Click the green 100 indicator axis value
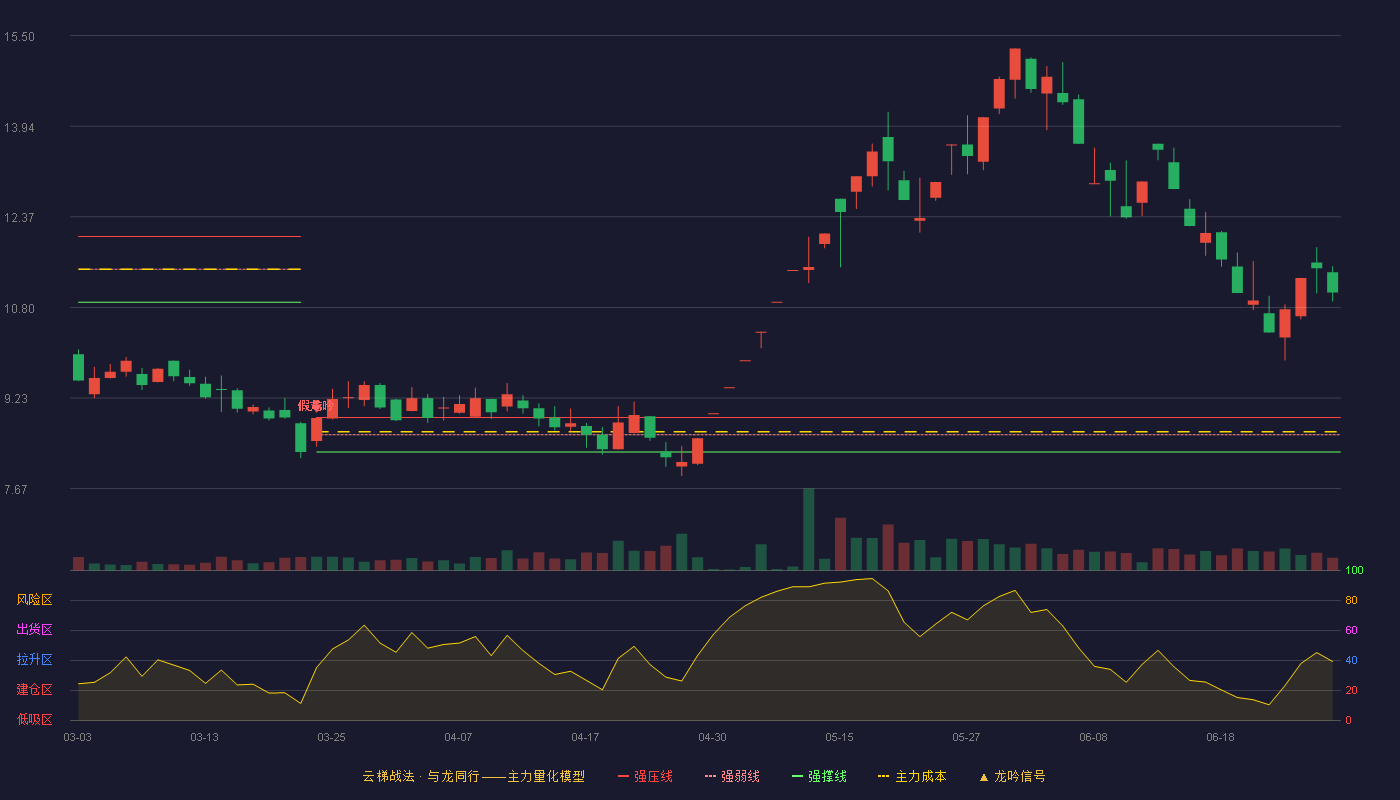This screenshot has height=800, width=1400. (x=1354, y=571)
